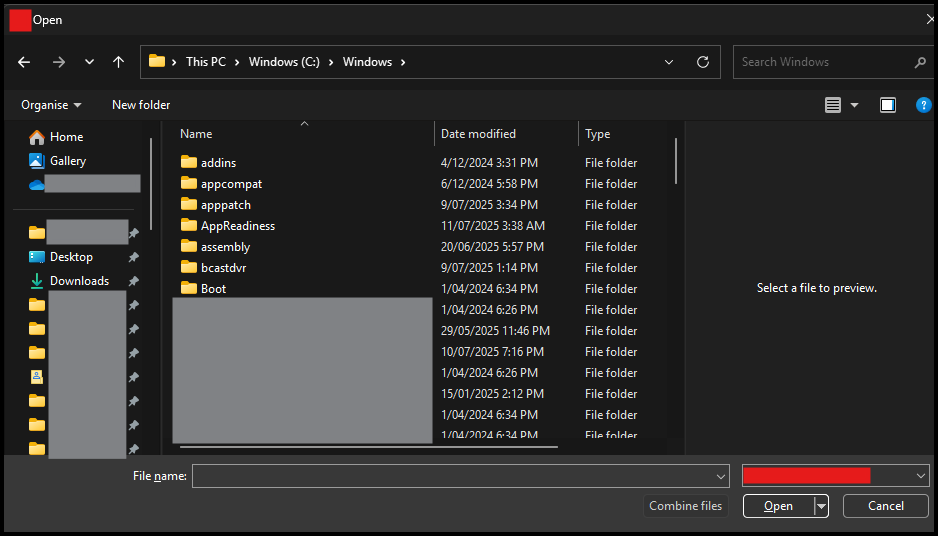Image resolution: width=938 pixels, height=536 pixels.
Task: Expand the Open button split arrow
Action: (821, 506)
